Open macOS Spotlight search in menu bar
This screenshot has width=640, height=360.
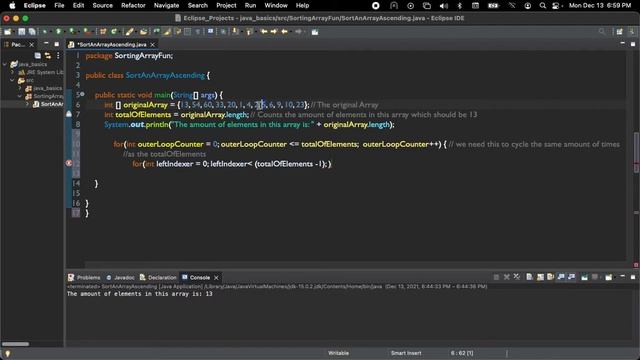click(x=542, y=5)
